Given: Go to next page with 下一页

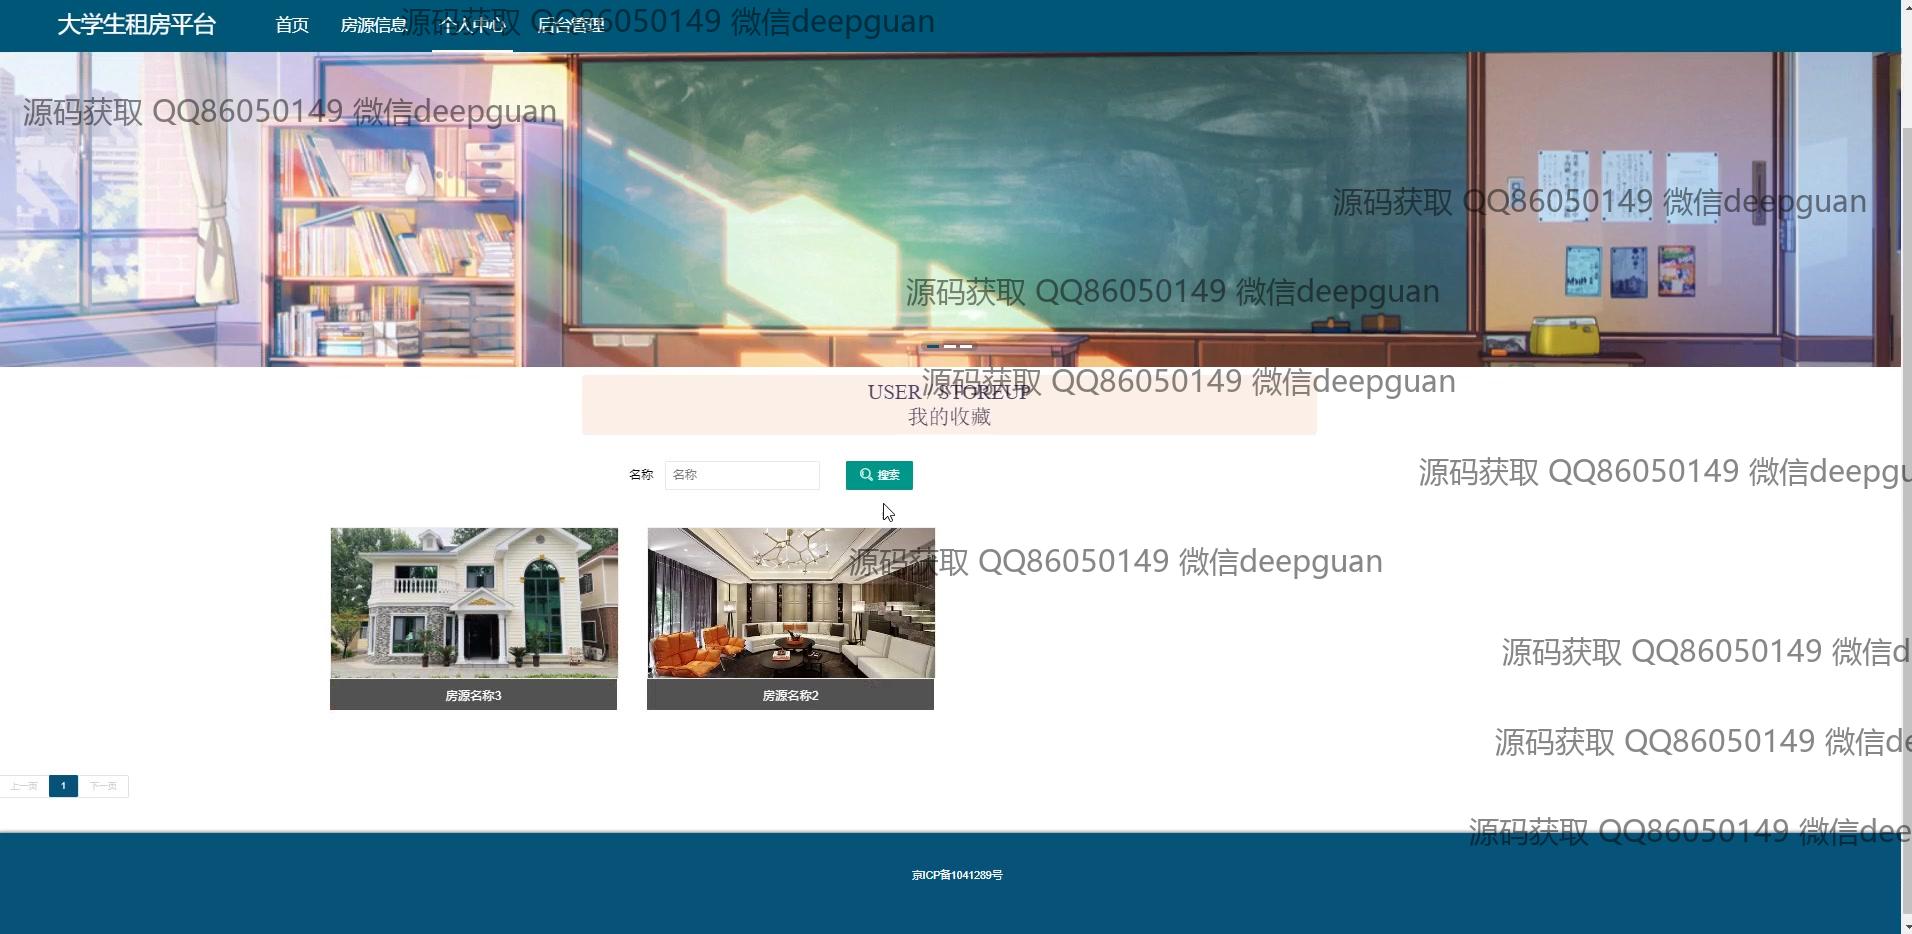Looking at the screenshot, I should 103,786.
